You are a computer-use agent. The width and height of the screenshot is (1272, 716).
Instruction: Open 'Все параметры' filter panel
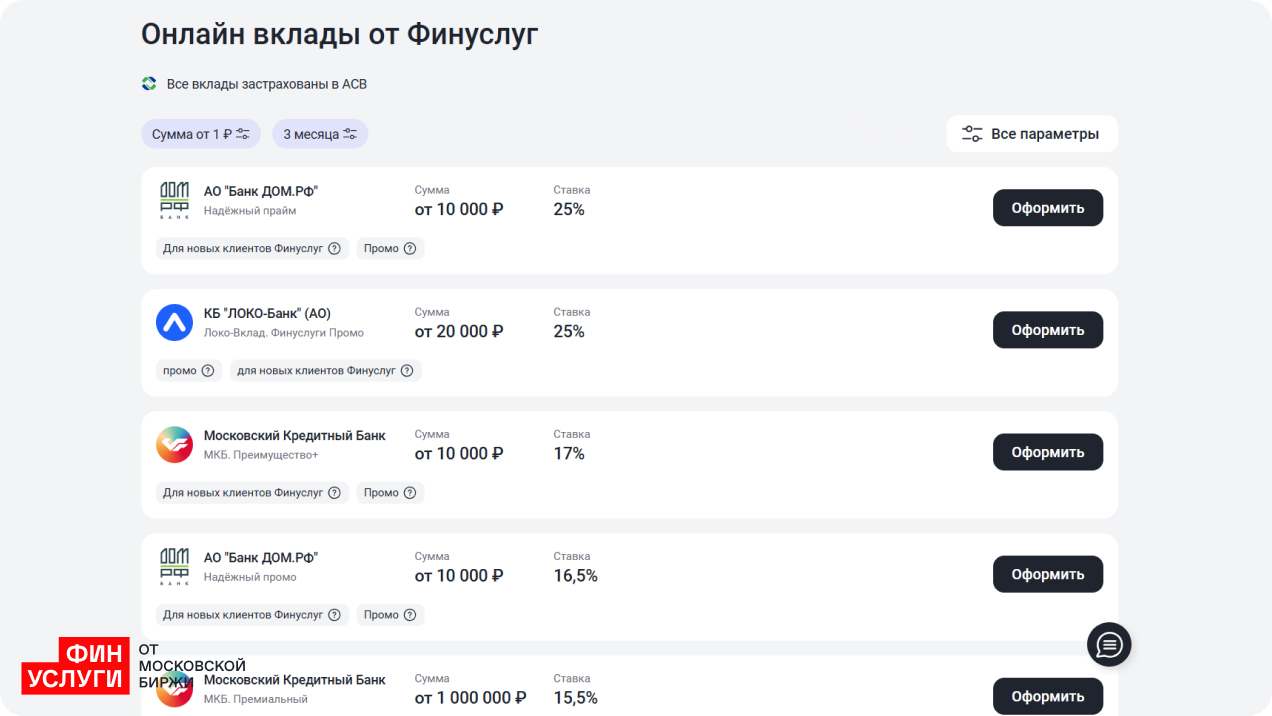point(1032,134)
